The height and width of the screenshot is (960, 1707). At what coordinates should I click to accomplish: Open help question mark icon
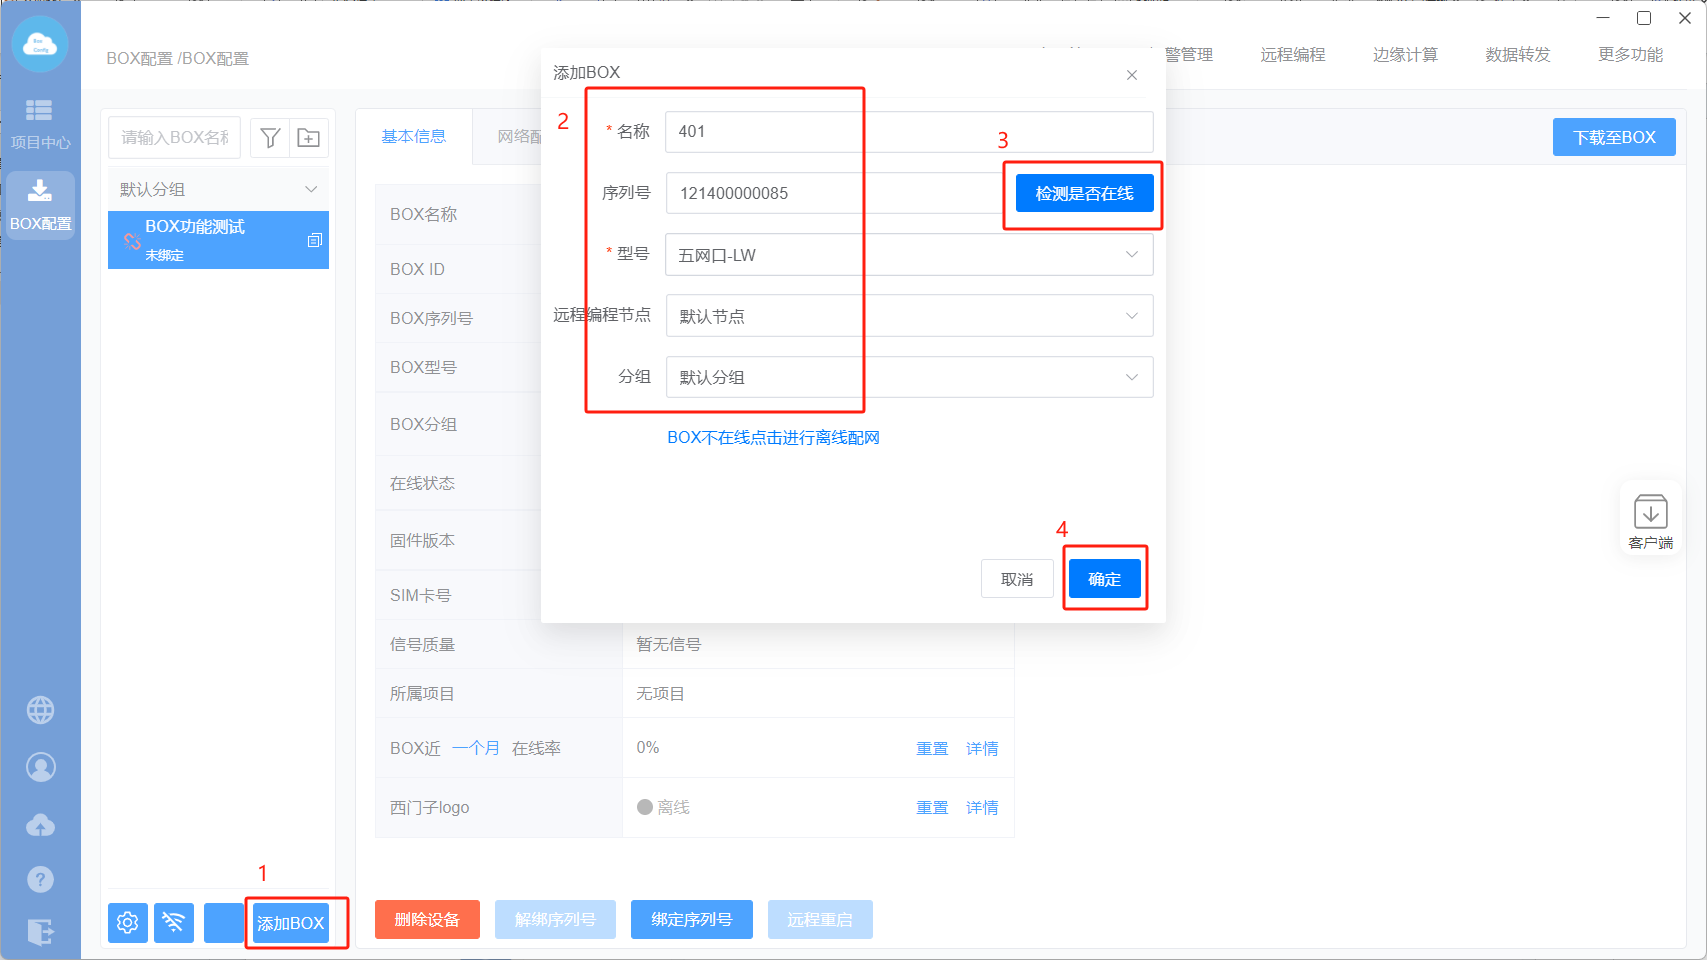pos(40,879)
